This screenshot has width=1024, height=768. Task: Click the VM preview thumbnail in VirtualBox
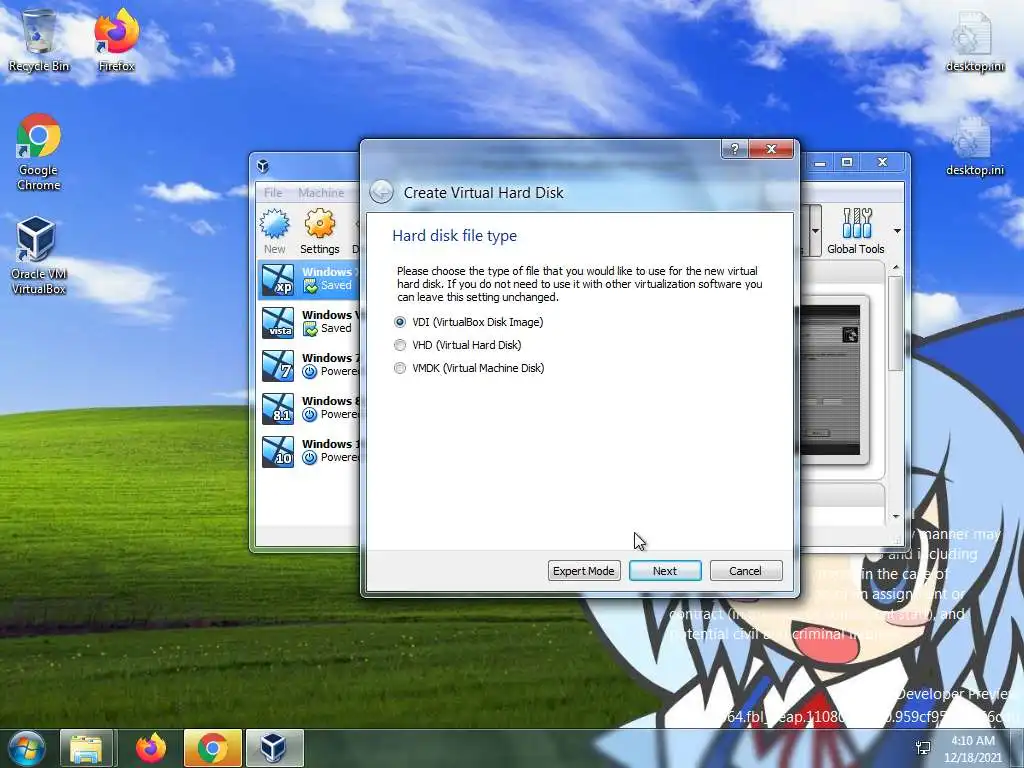[831, 380]
